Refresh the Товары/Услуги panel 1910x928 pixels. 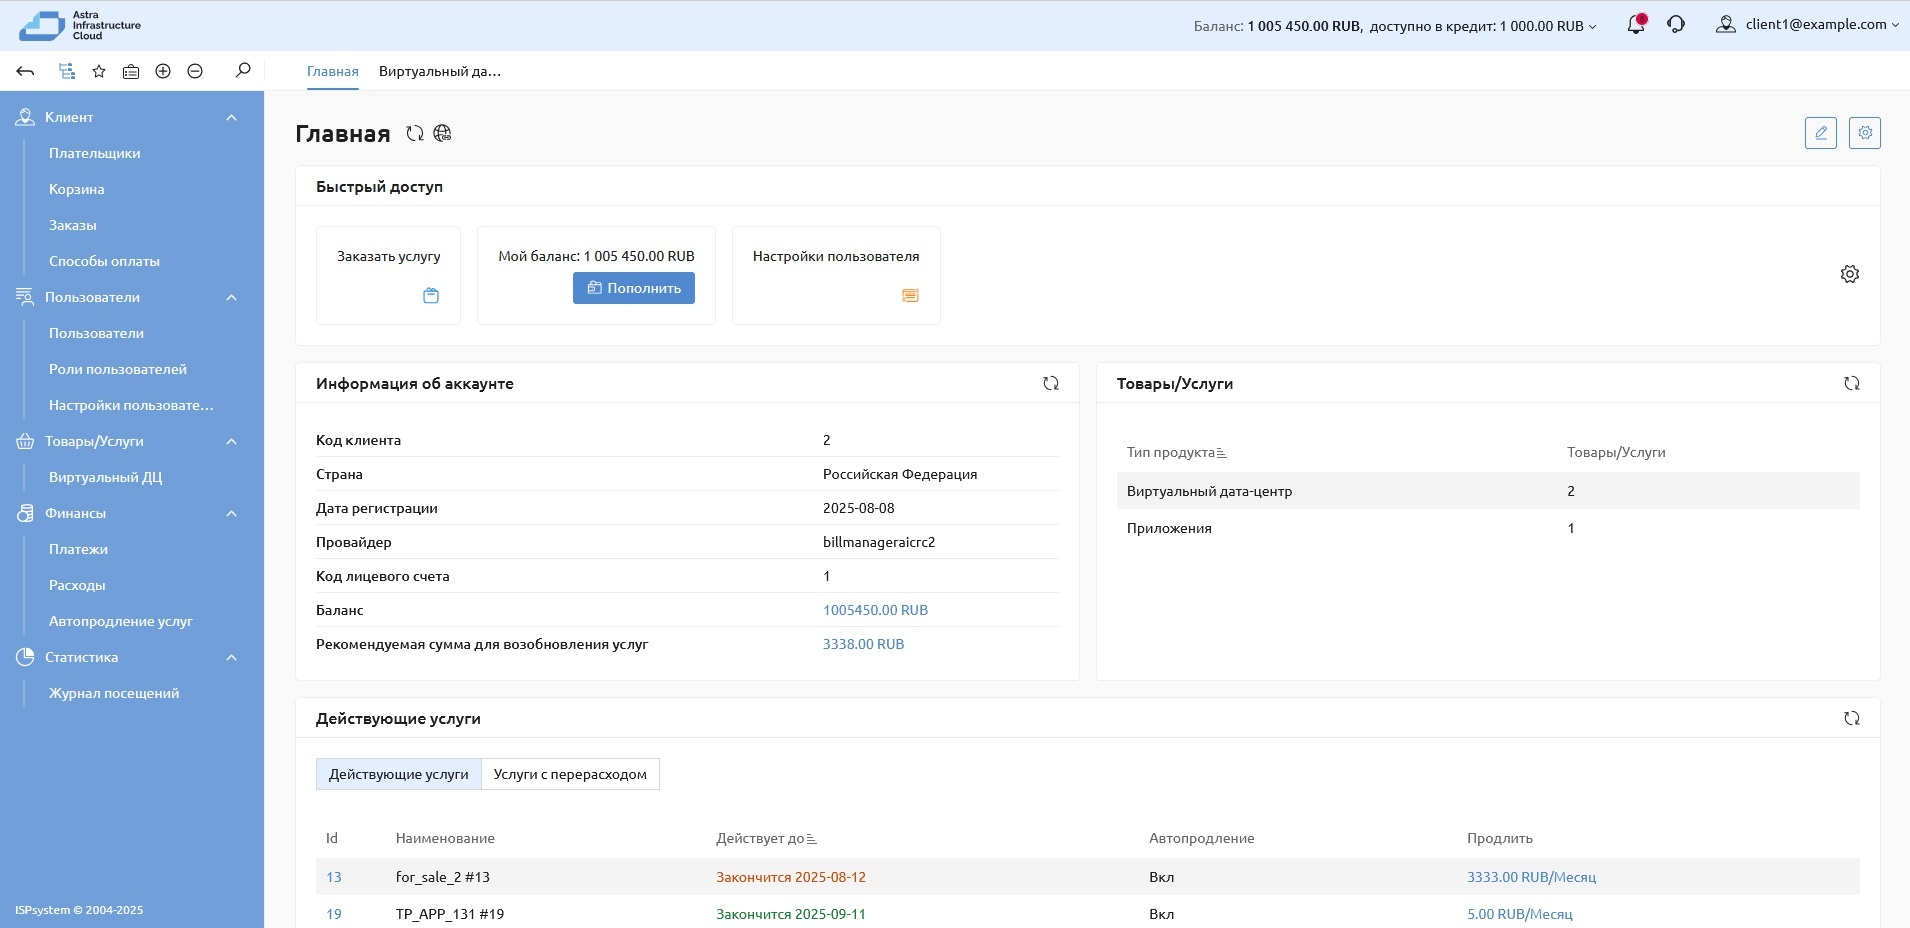(x=1852, y=383)
